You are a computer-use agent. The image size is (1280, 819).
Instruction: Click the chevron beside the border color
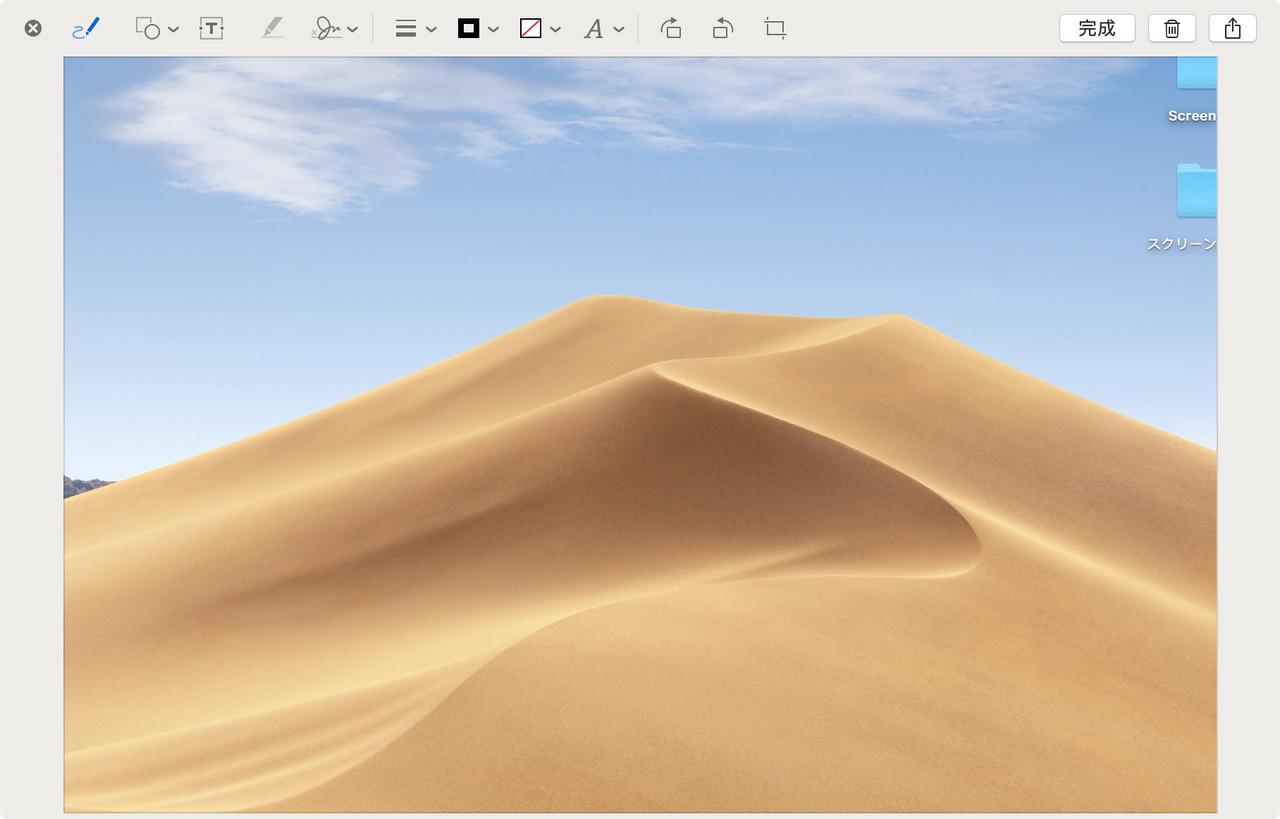[493, 29]
